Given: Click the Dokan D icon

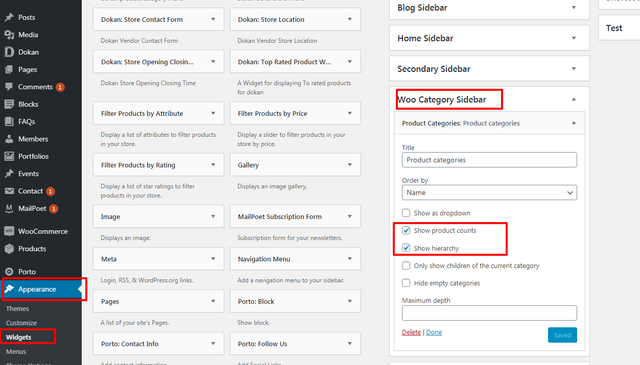Looking at the screenshot, I should pos(9,52).
